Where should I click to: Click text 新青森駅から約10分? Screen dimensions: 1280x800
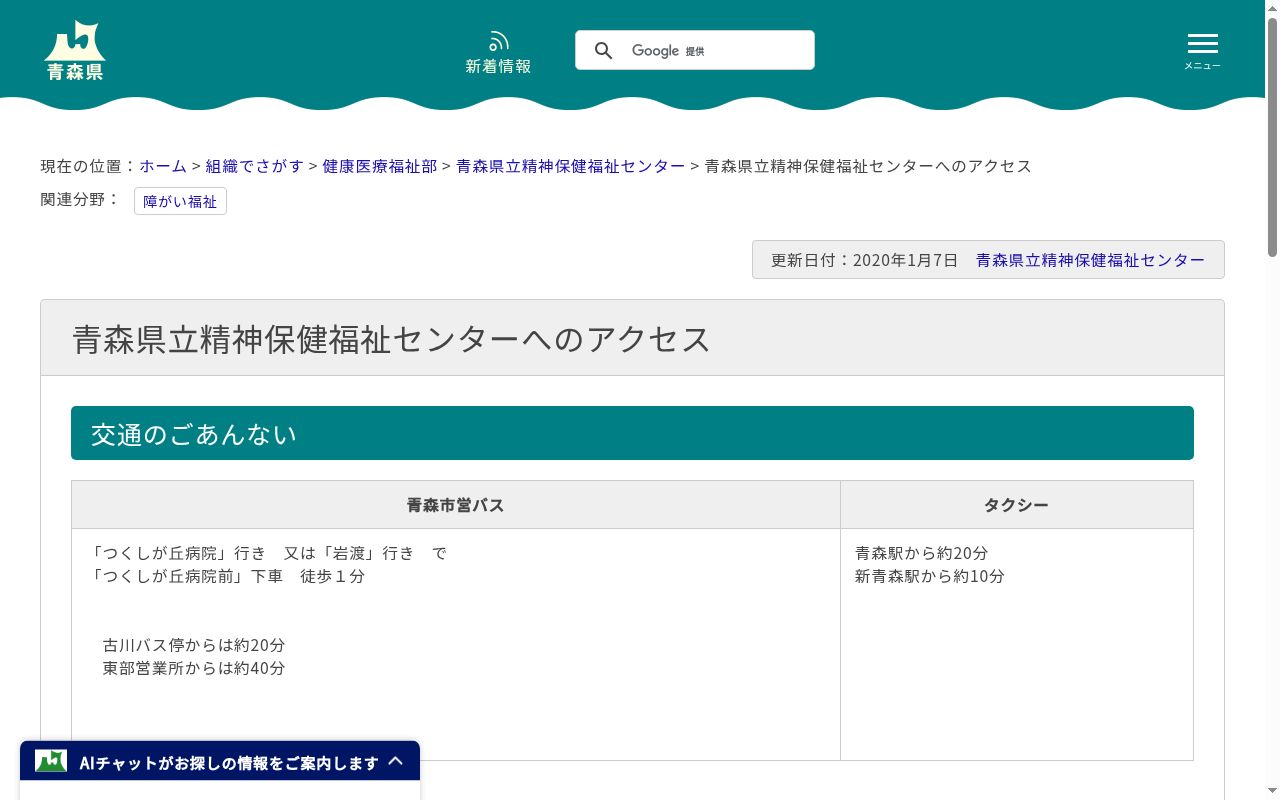pos(929,576)
